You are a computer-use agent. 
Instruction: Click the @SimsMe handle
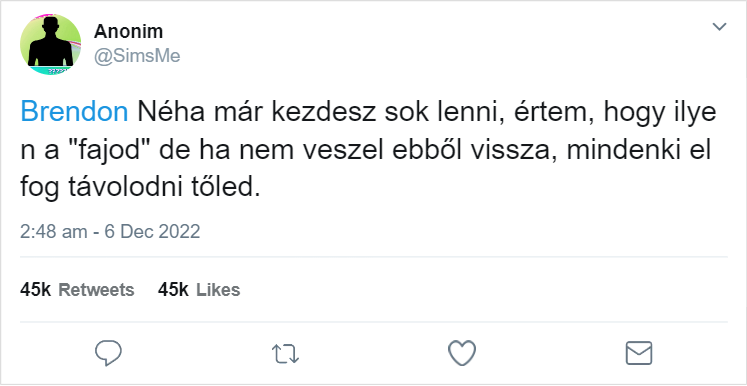137,56
